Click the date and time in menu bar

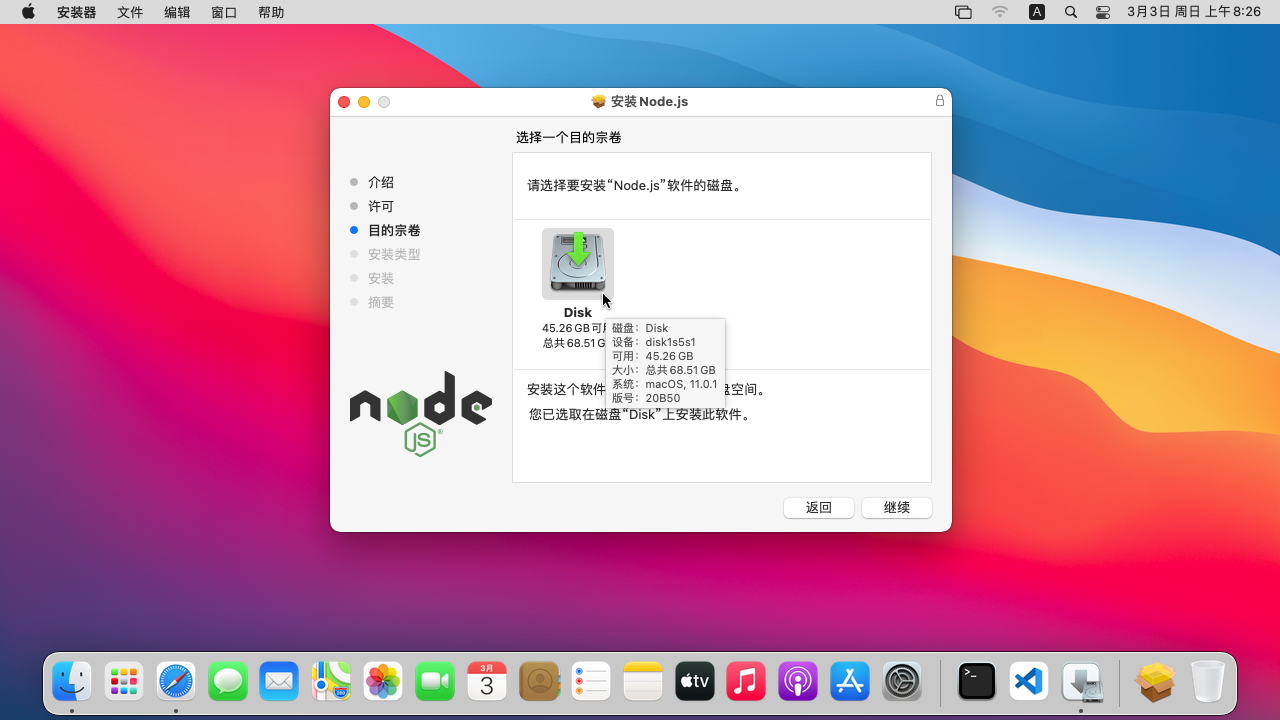point(1194,12)
